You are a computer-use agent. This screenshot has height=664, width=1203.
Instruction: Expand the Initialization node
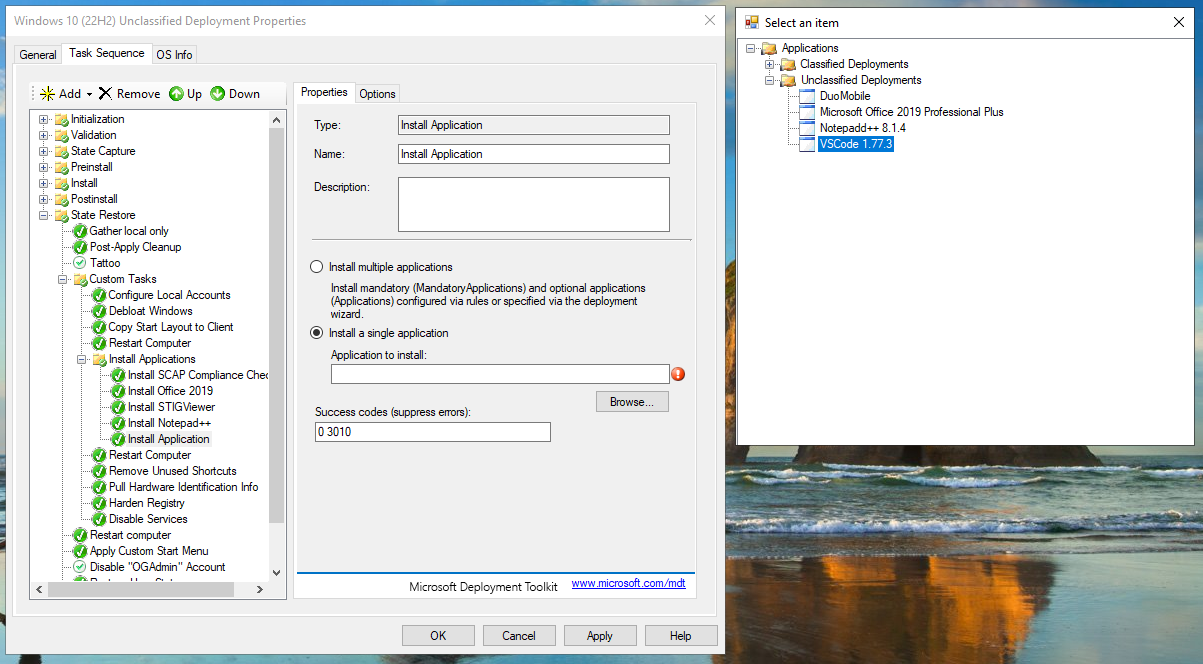tap(42, 118)
